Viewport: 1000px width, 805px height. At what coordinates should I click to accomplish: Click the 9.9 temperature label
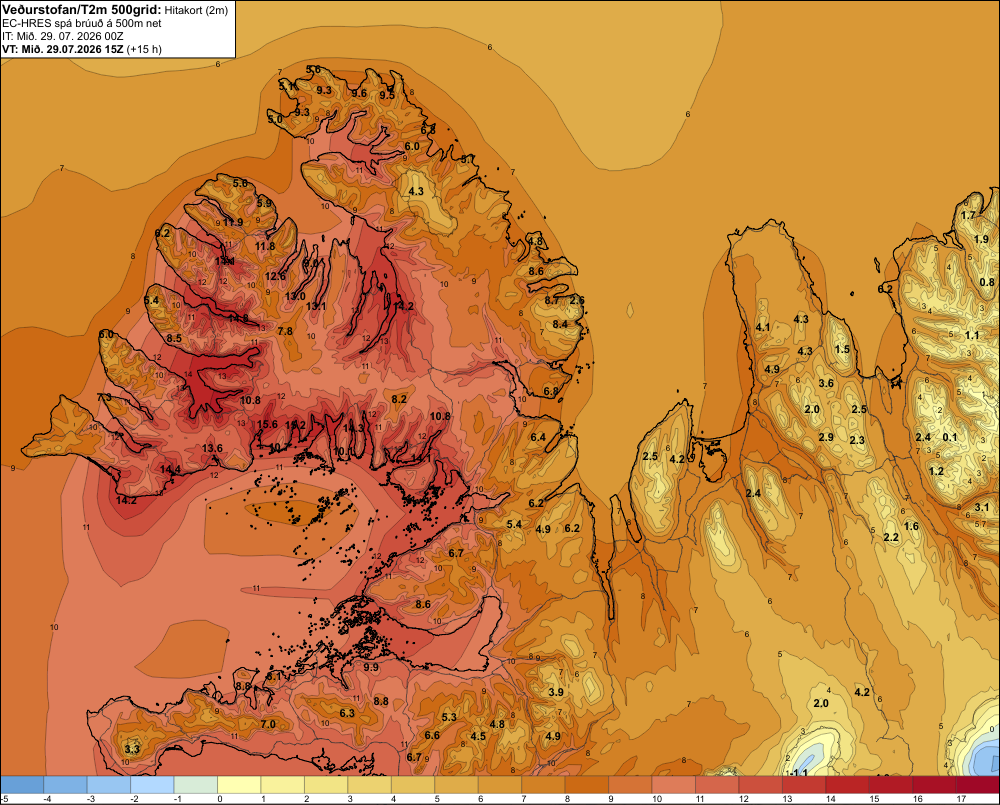(371, 667)
